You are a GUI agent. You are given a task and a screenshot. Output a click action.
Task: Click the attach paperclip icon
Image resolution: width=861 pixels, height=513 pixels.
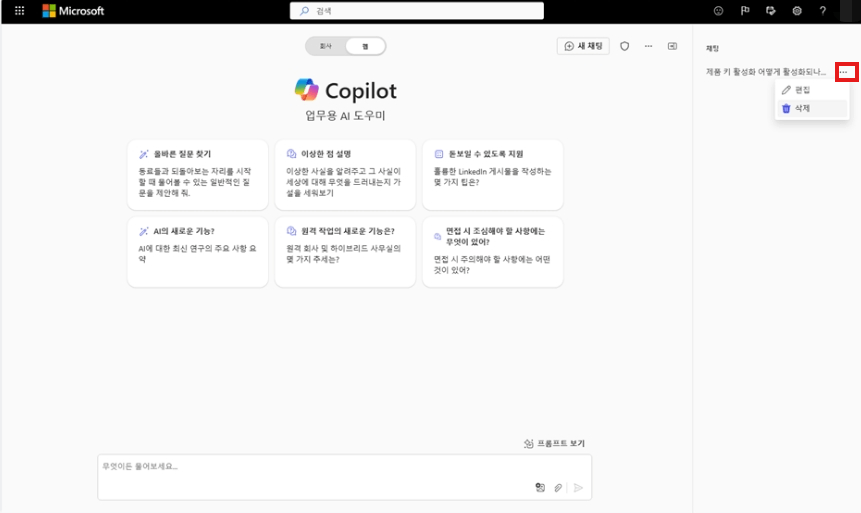558,488
